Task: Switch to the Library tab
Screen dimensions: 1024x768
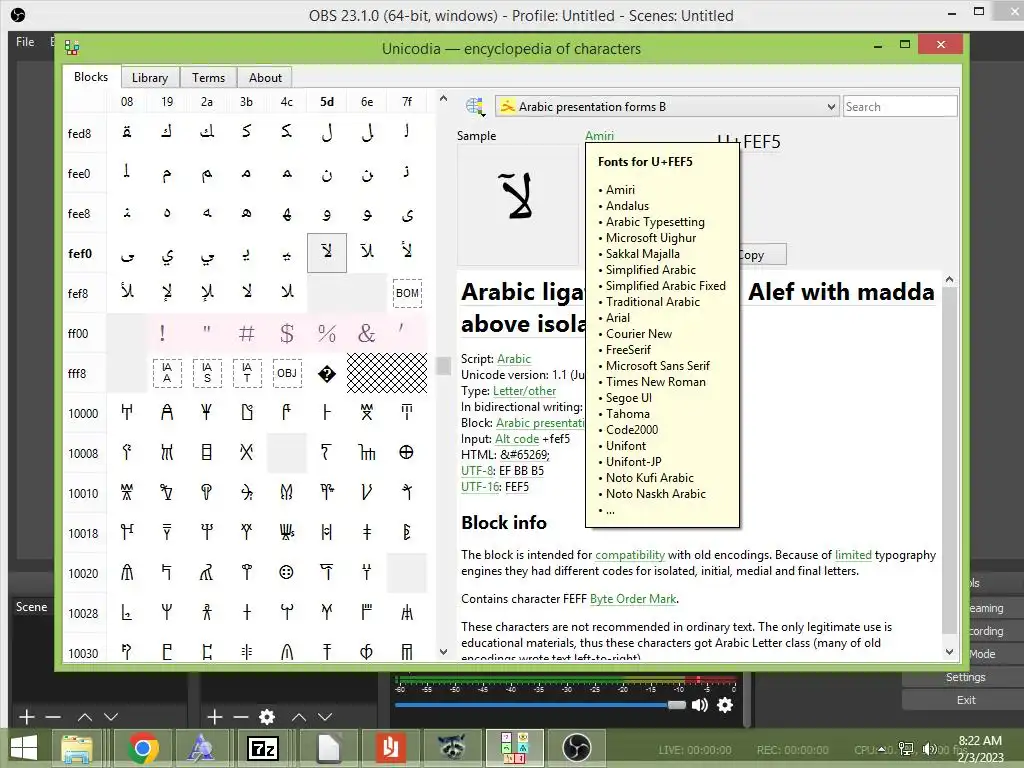Action: point(150,78)
